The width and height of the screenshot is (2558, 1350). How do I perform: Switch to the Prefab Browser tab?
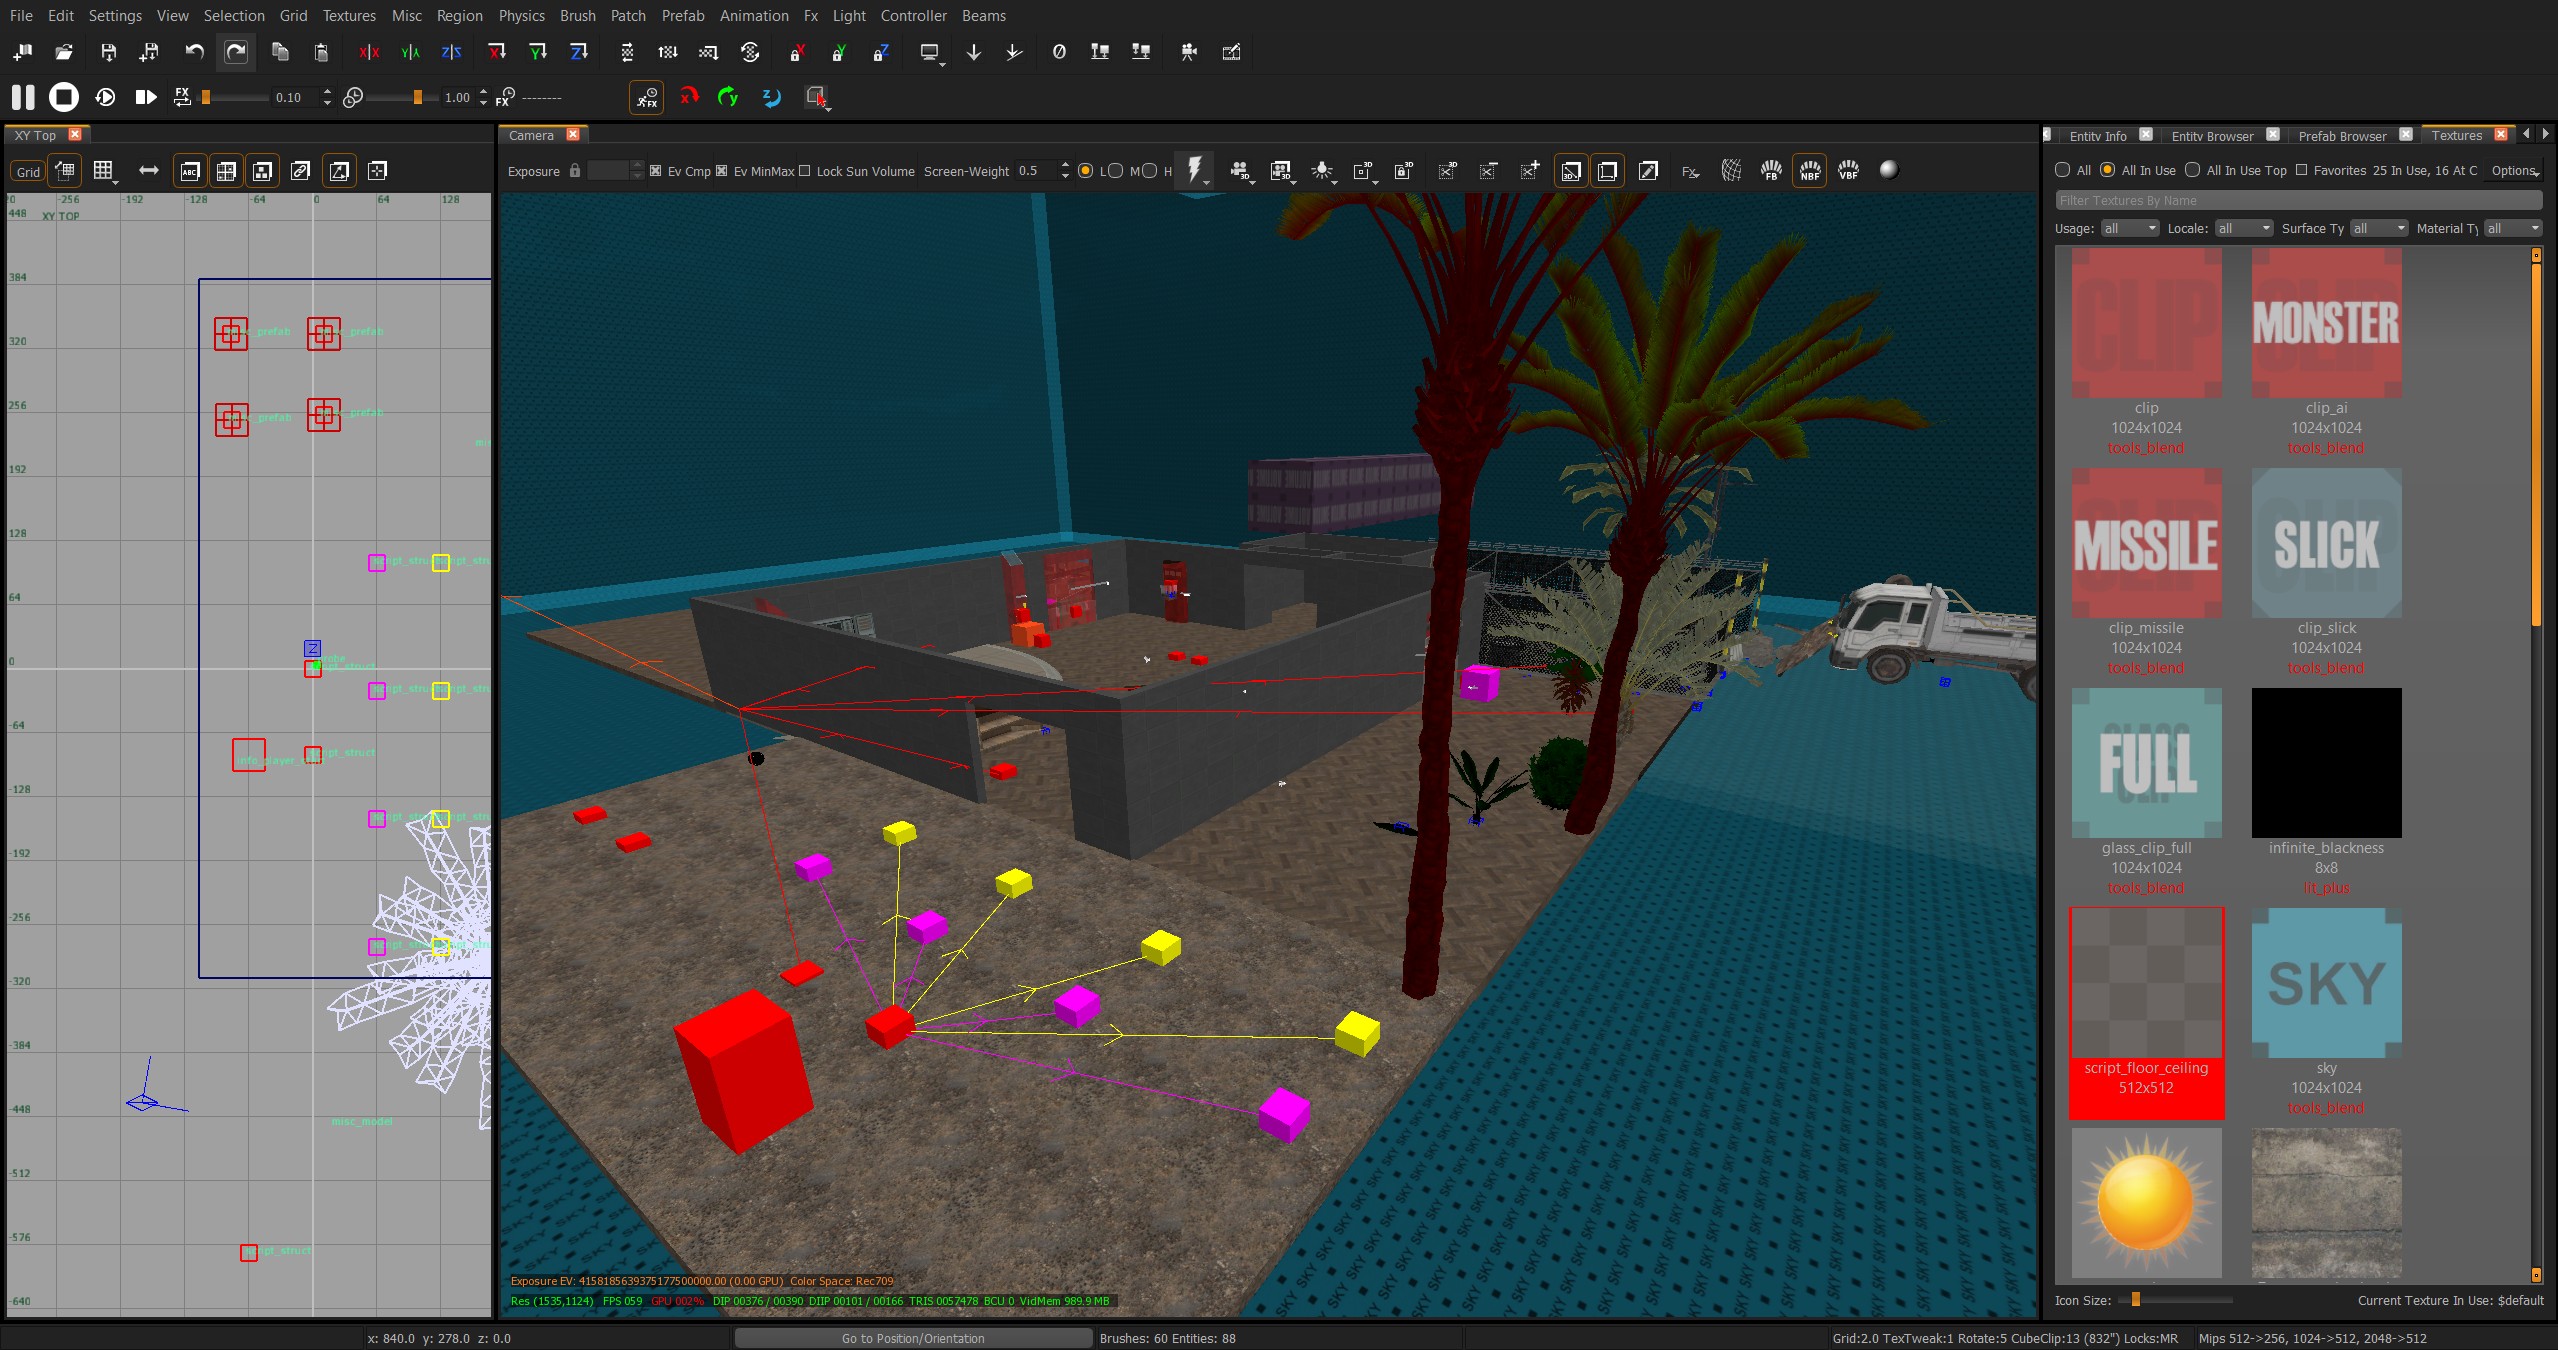point(2342,136)
